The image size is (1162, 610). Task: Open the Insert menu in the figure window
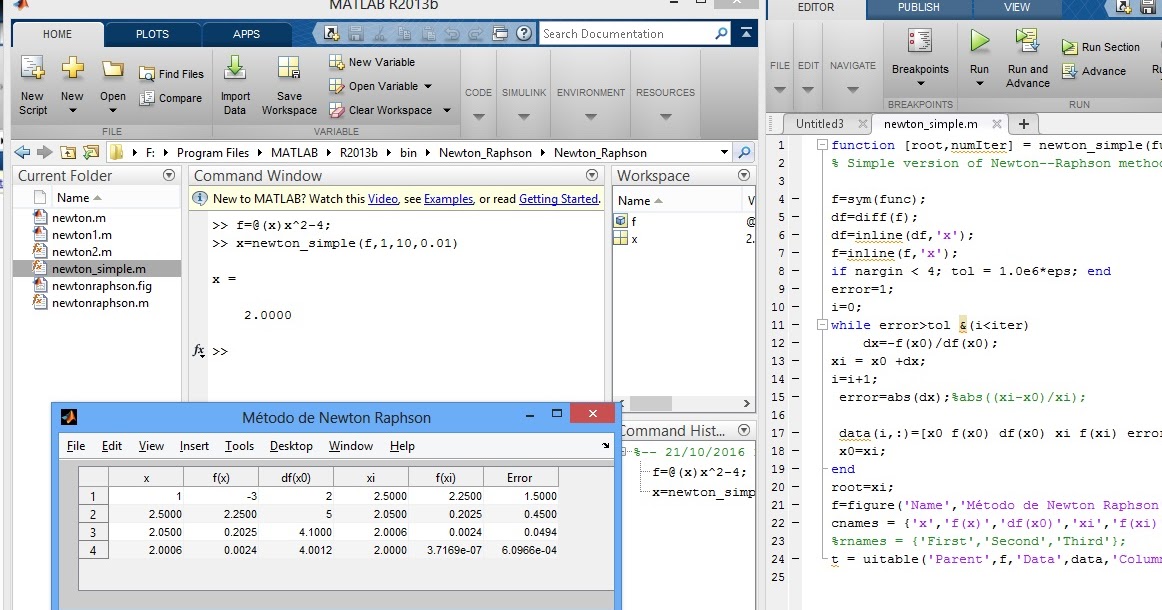point(194,445)
